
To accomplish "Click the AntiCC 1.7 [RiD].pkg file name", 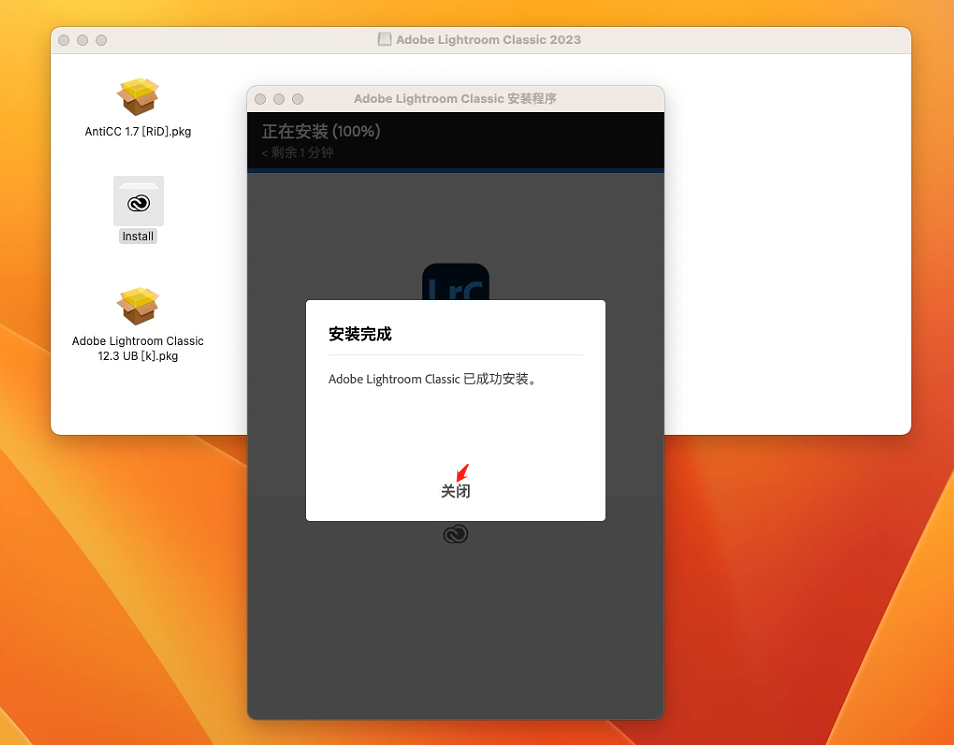I will click(138, 131).
